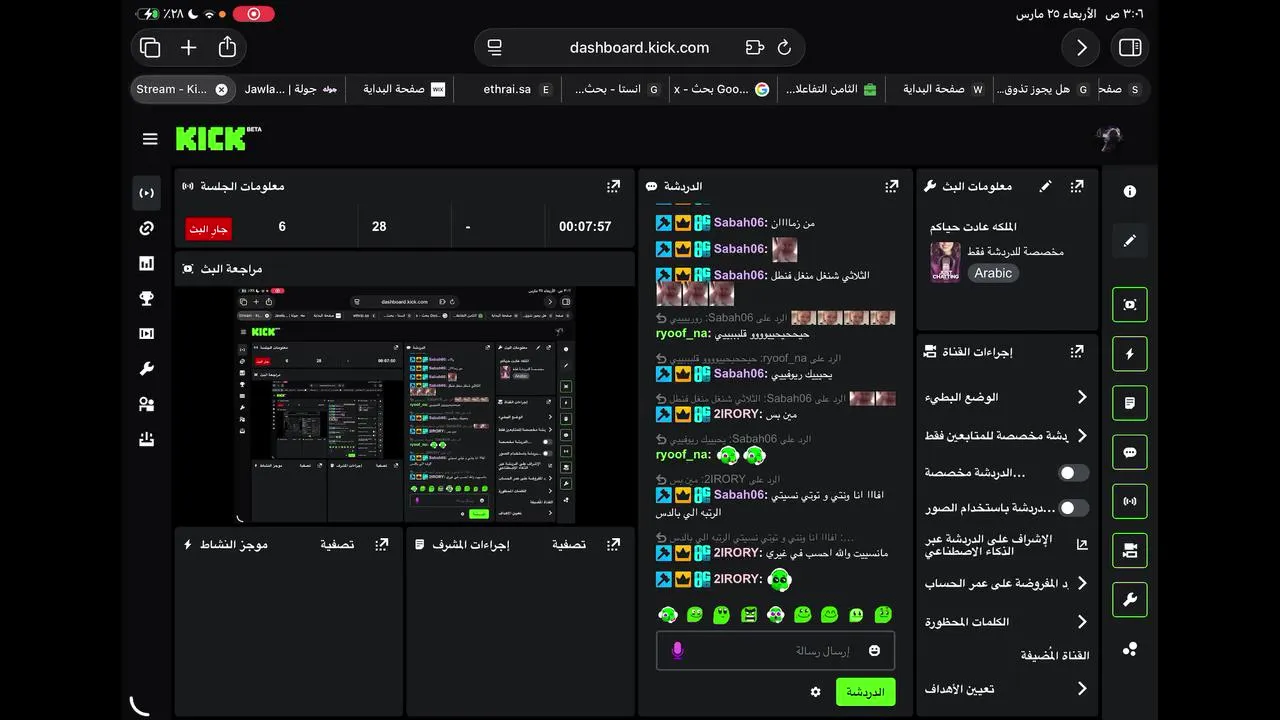Click the مراجعة البث stream preview thumbnail
1280x720 pixels.
405,405
